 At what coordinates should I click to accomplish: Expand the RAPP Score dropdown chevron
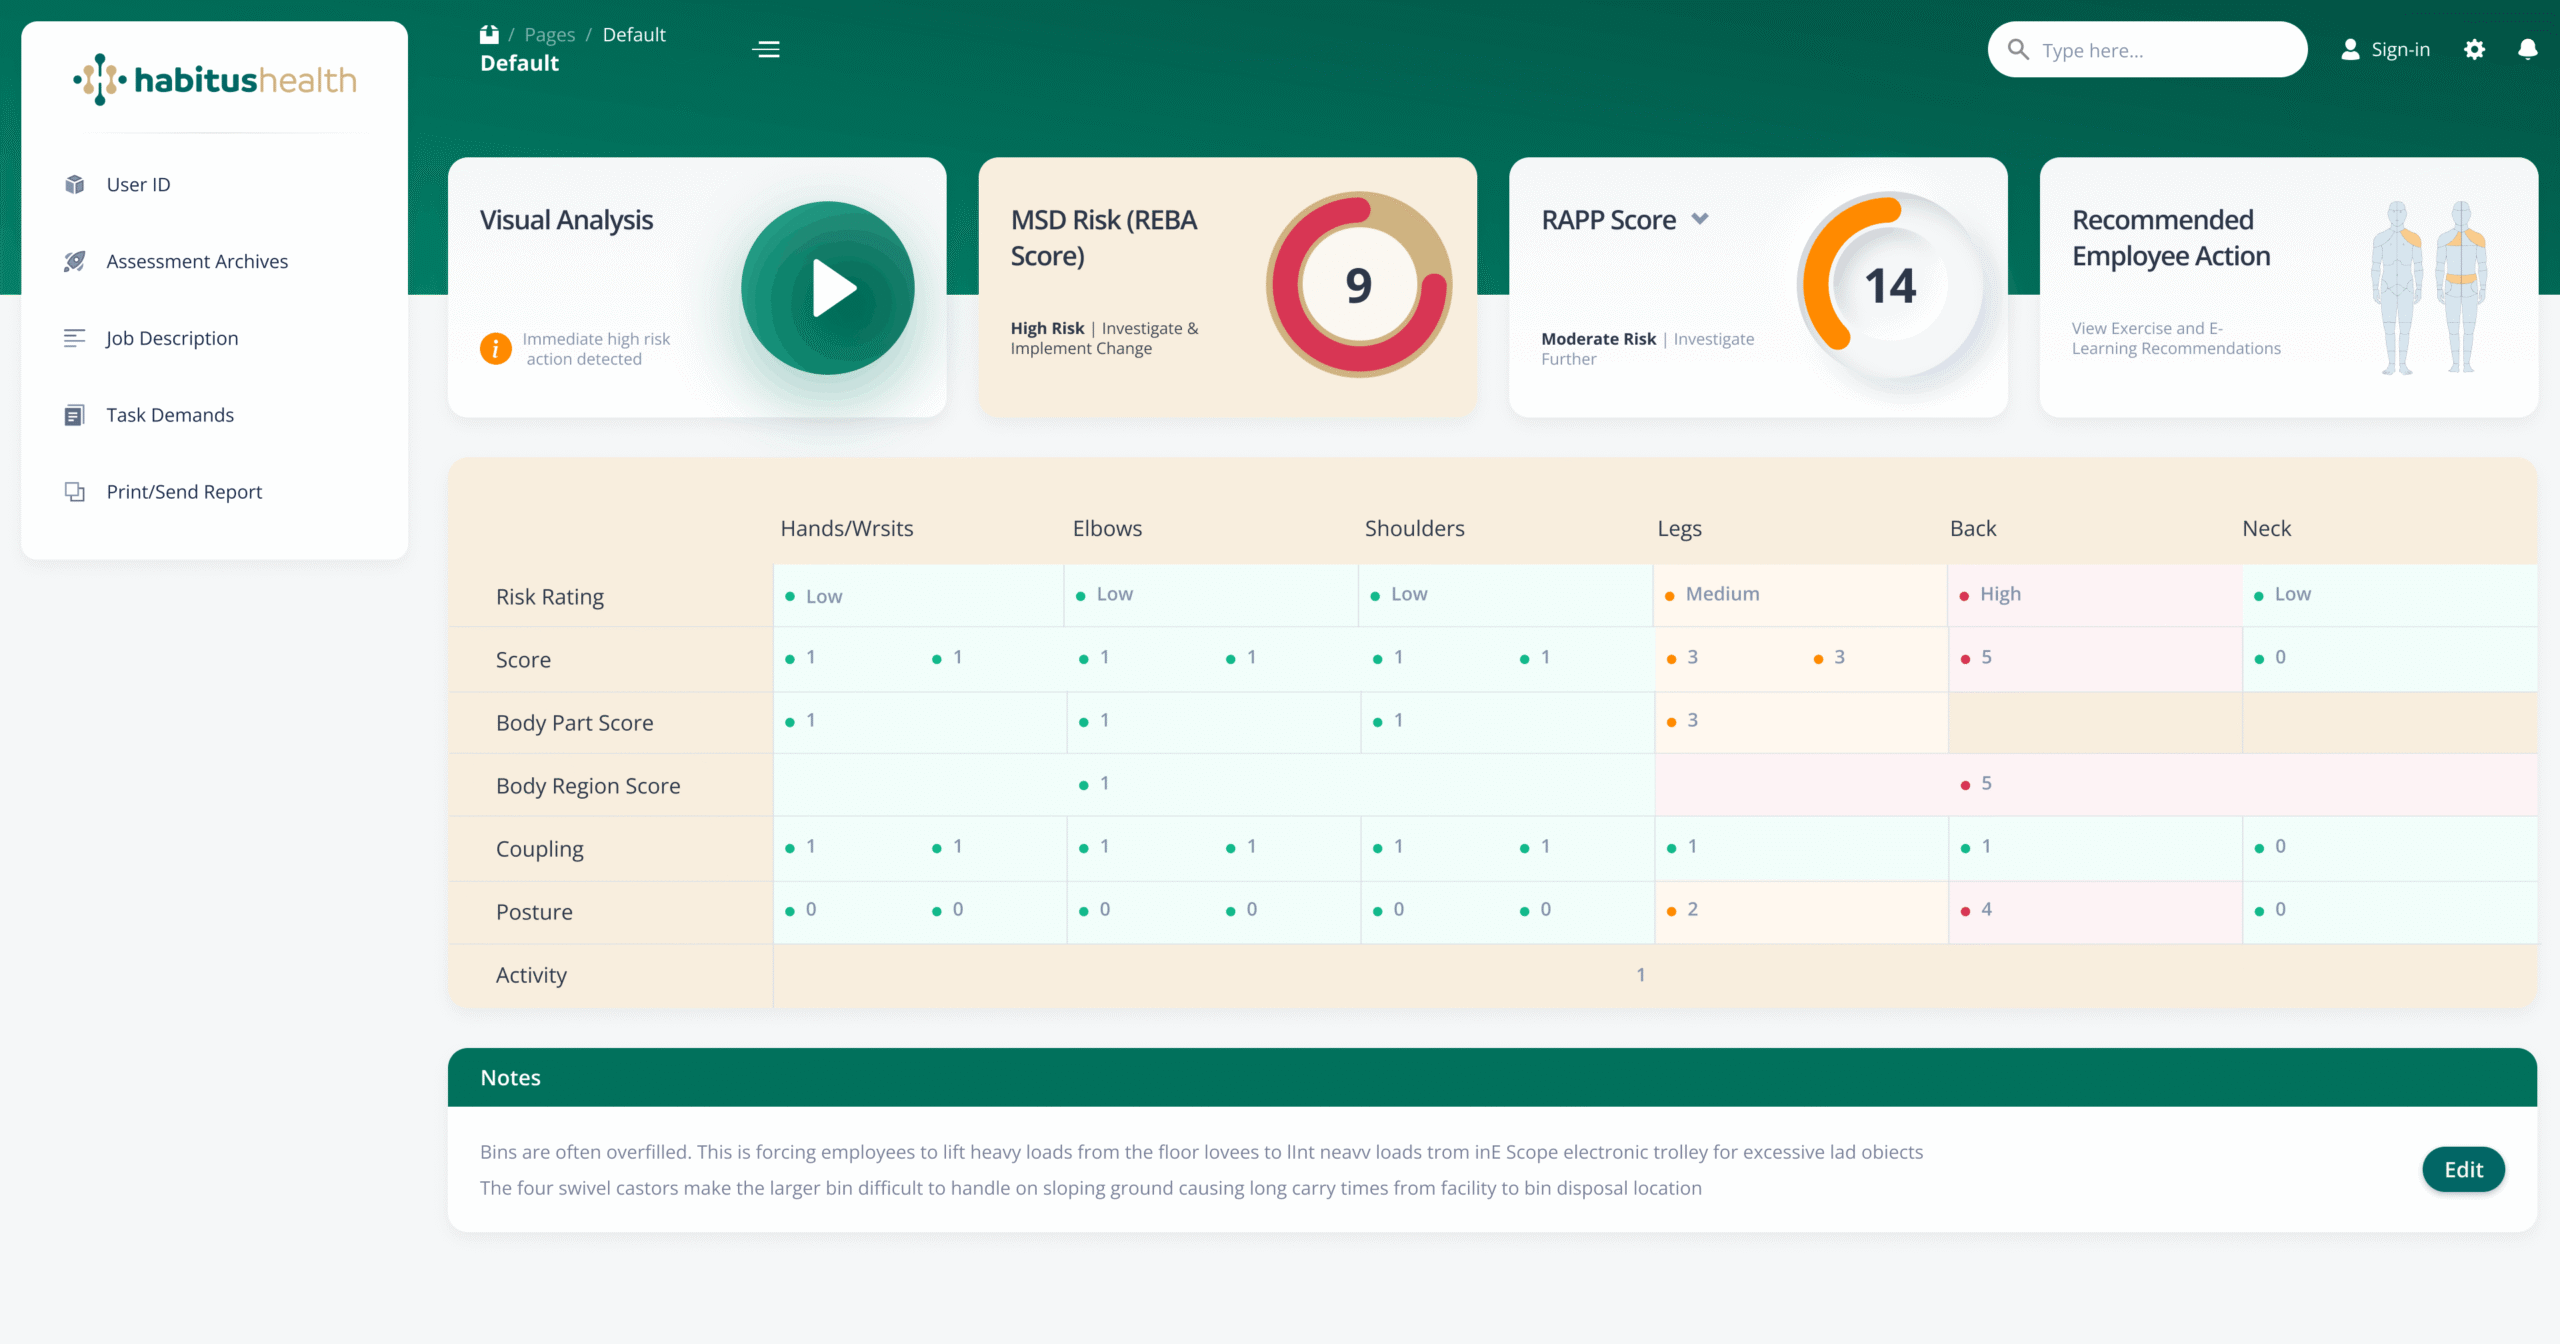(x=1702, y=219)
